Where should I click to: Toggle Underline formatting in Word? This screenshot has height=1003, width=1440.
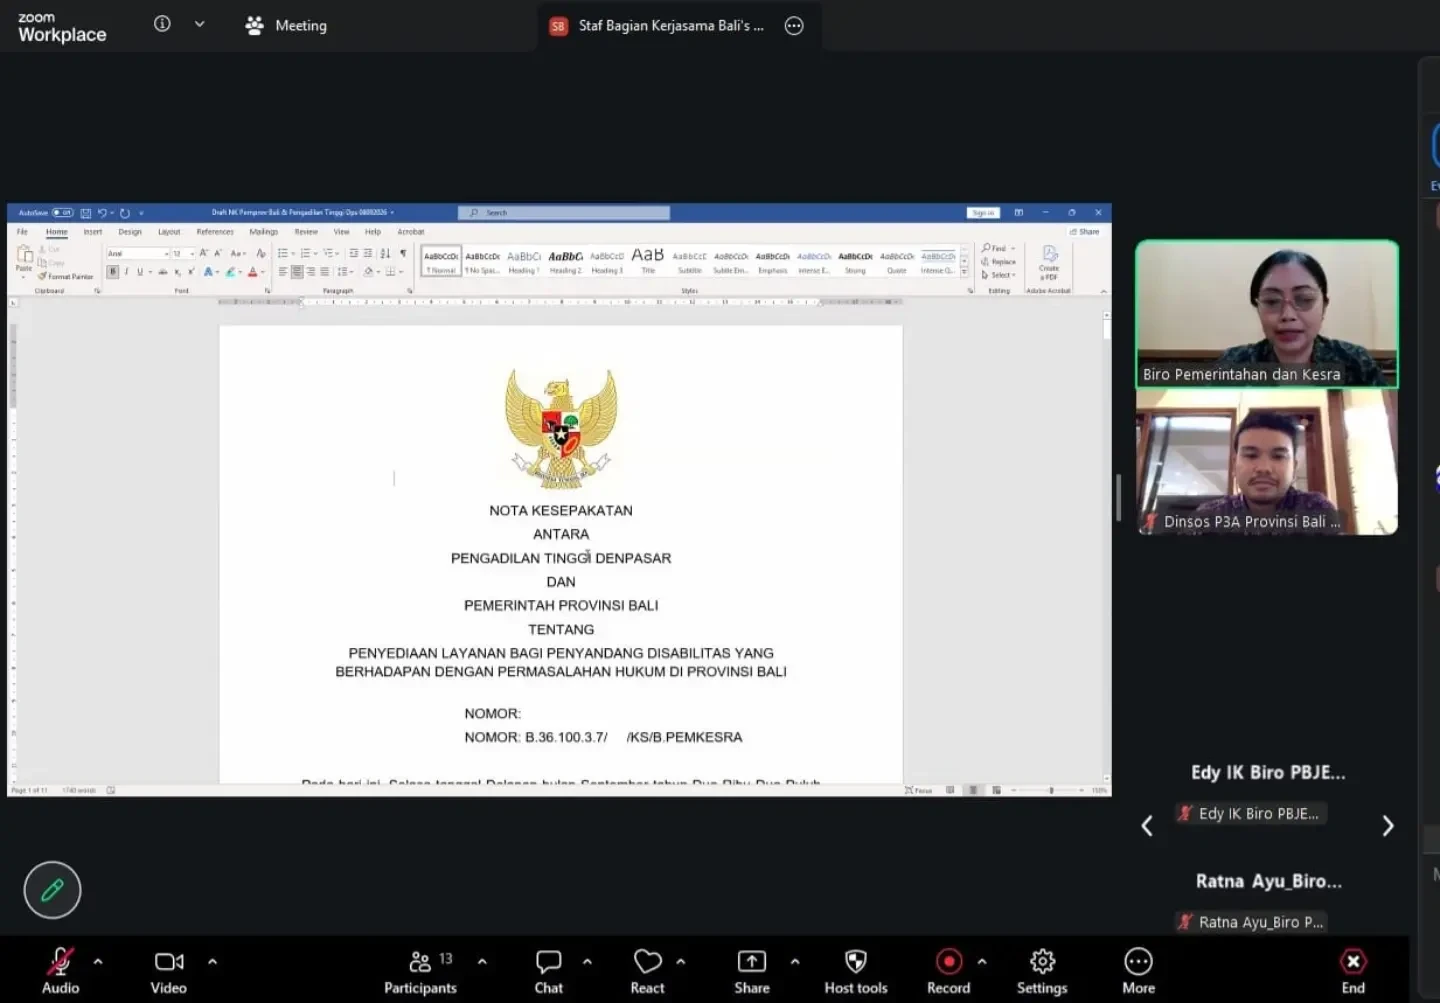pyautogui.click(x=139, y=272)
